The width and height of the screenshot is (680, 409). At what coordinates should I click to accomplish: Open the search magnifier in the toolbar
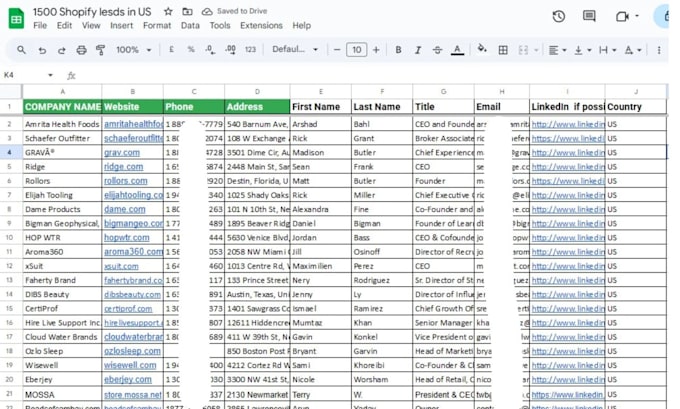coord(21,50)
